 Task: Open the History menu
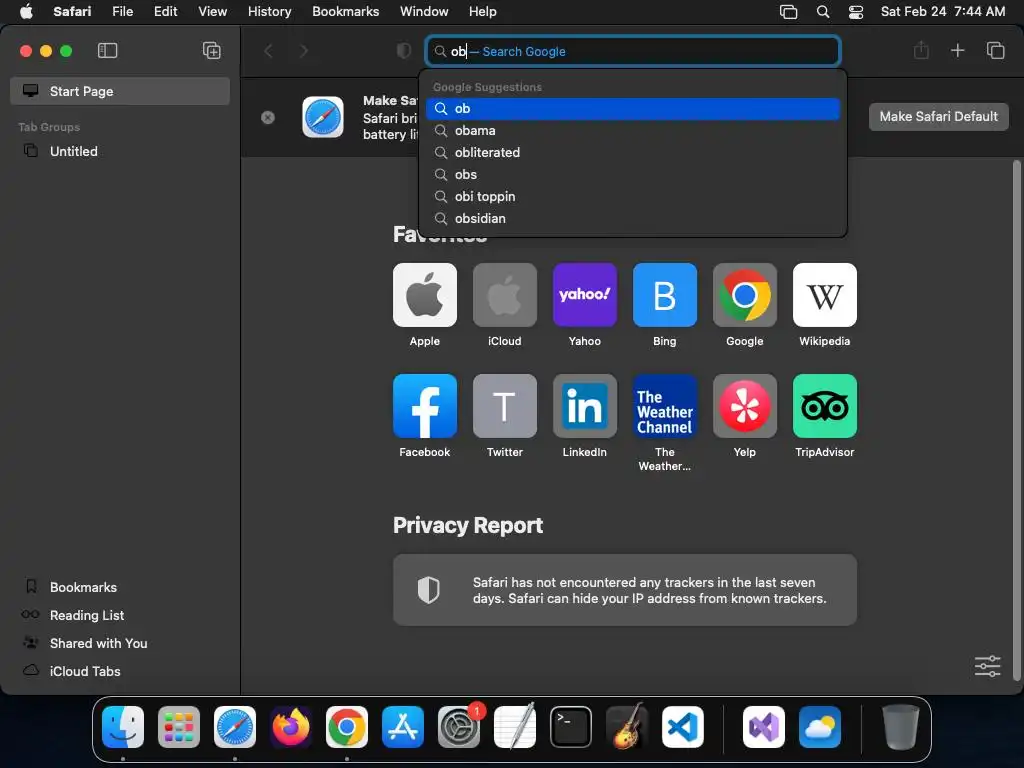(269, 11)
